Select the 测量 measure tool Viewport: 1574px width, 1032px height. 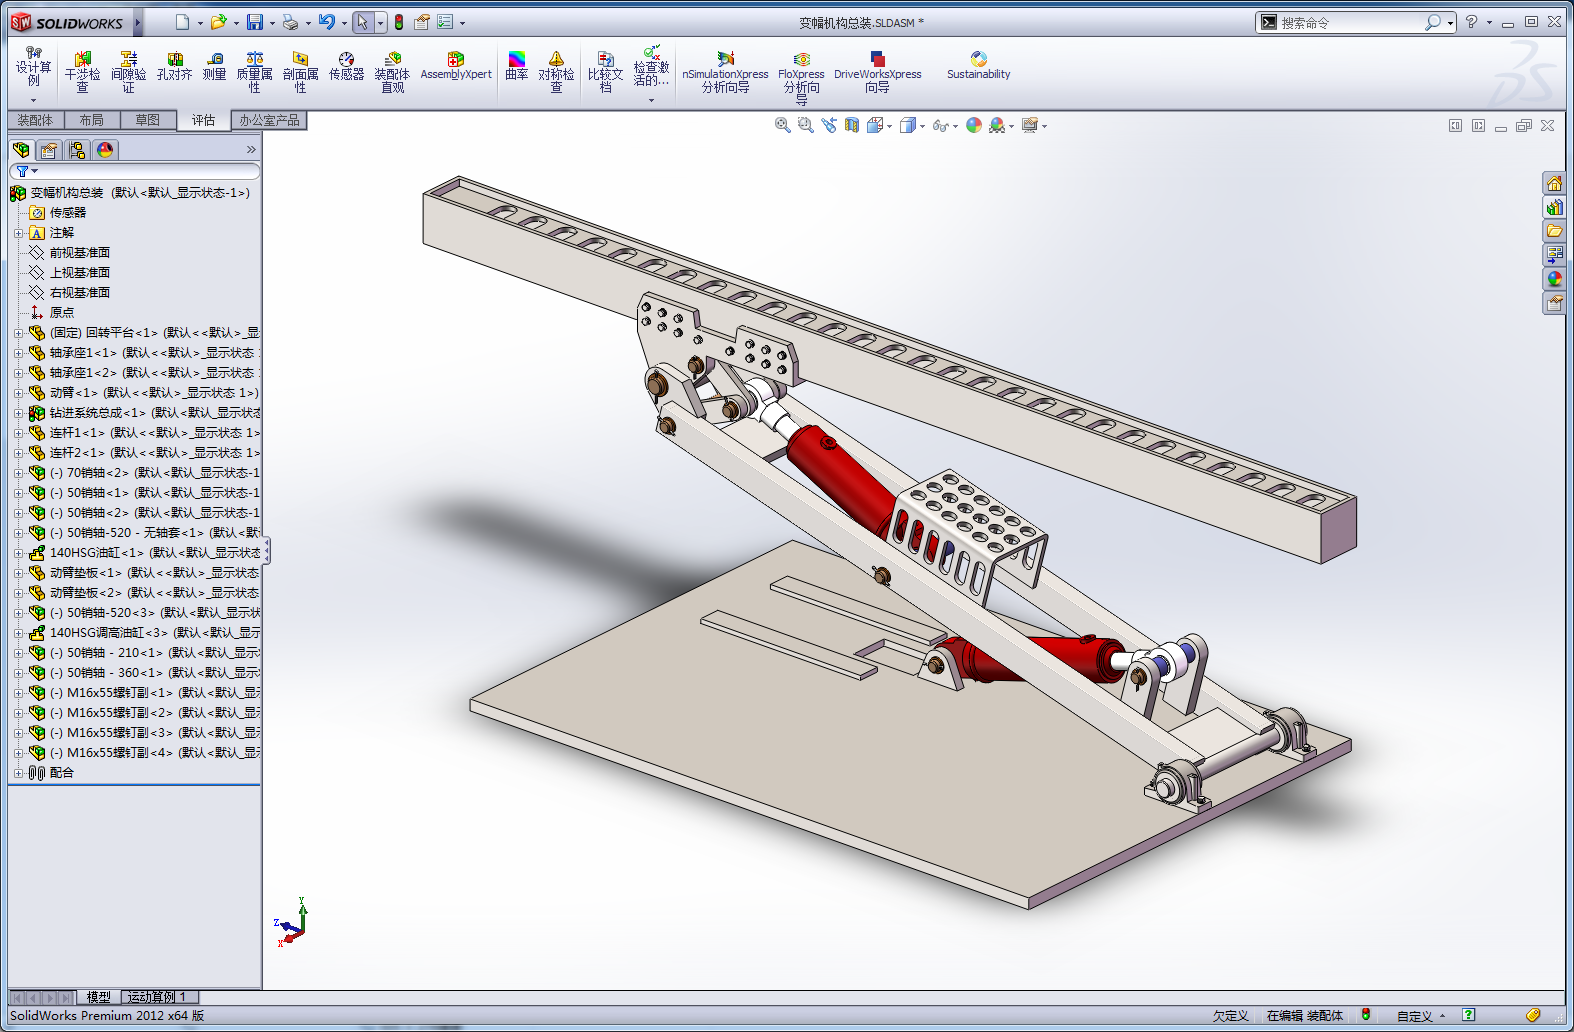[x=214, y=67]
